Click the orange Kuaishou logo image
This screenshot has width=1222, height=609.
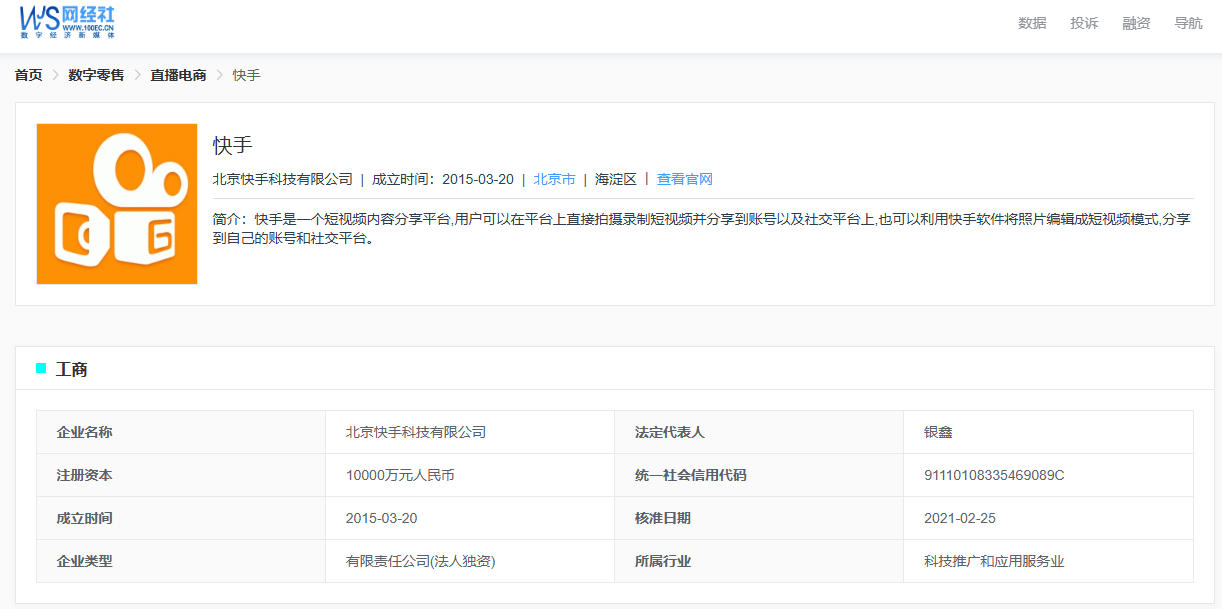point(117,204)
